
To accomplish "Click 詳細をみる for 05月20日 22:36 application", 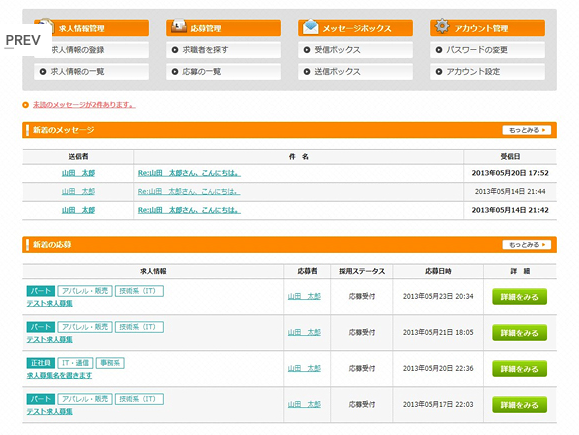I will (x=519, y=369).
